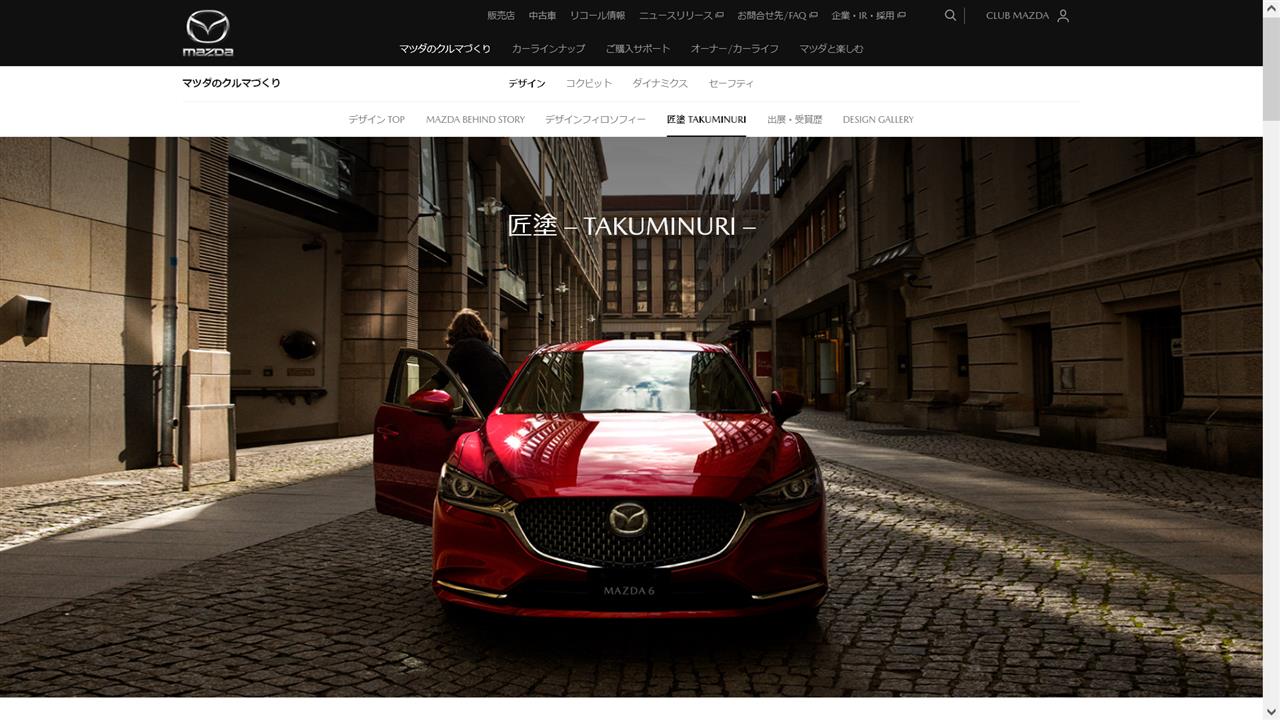Image resolution: width=1280 pixels, height=720 pixels.
Task: Open 企業・IR・採用 link
Action: [x=863, y=16]
